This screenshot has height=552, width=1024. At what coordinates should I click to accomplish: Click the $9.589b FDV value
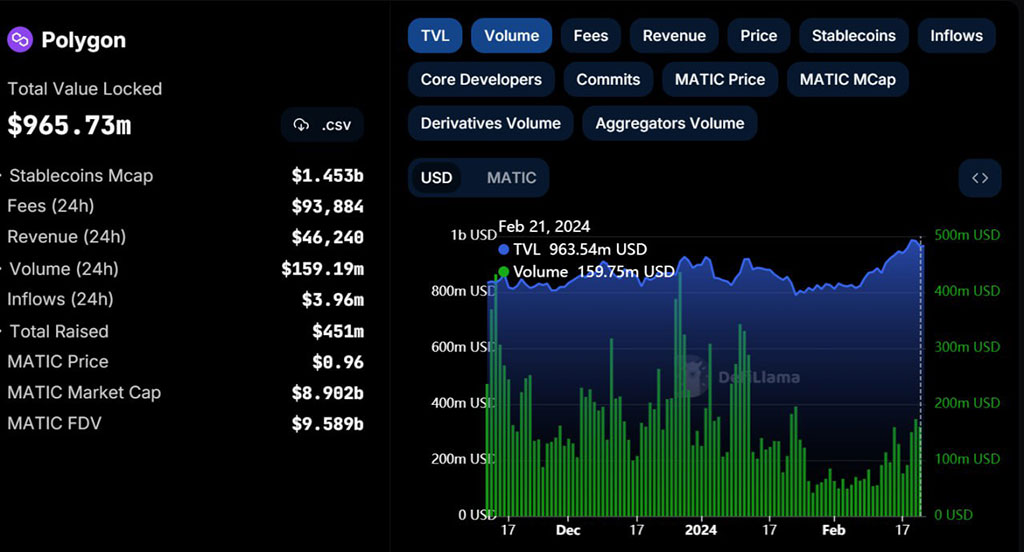pos(328,424)
